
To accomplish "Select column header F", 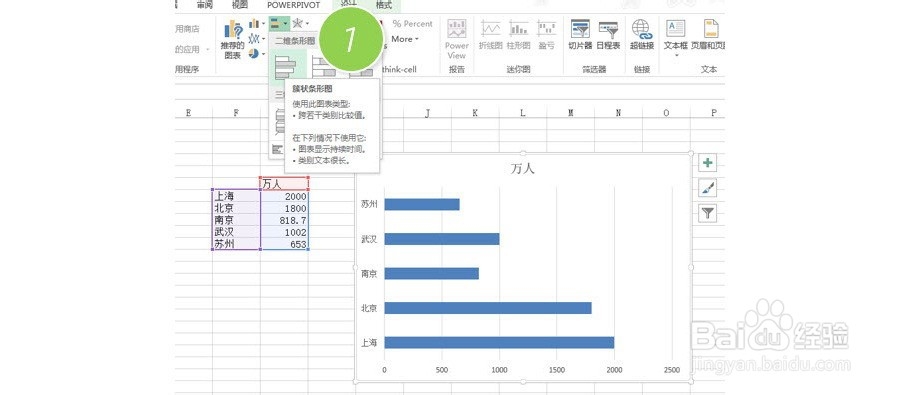I will pyautogui.click(x=236, y=113).
